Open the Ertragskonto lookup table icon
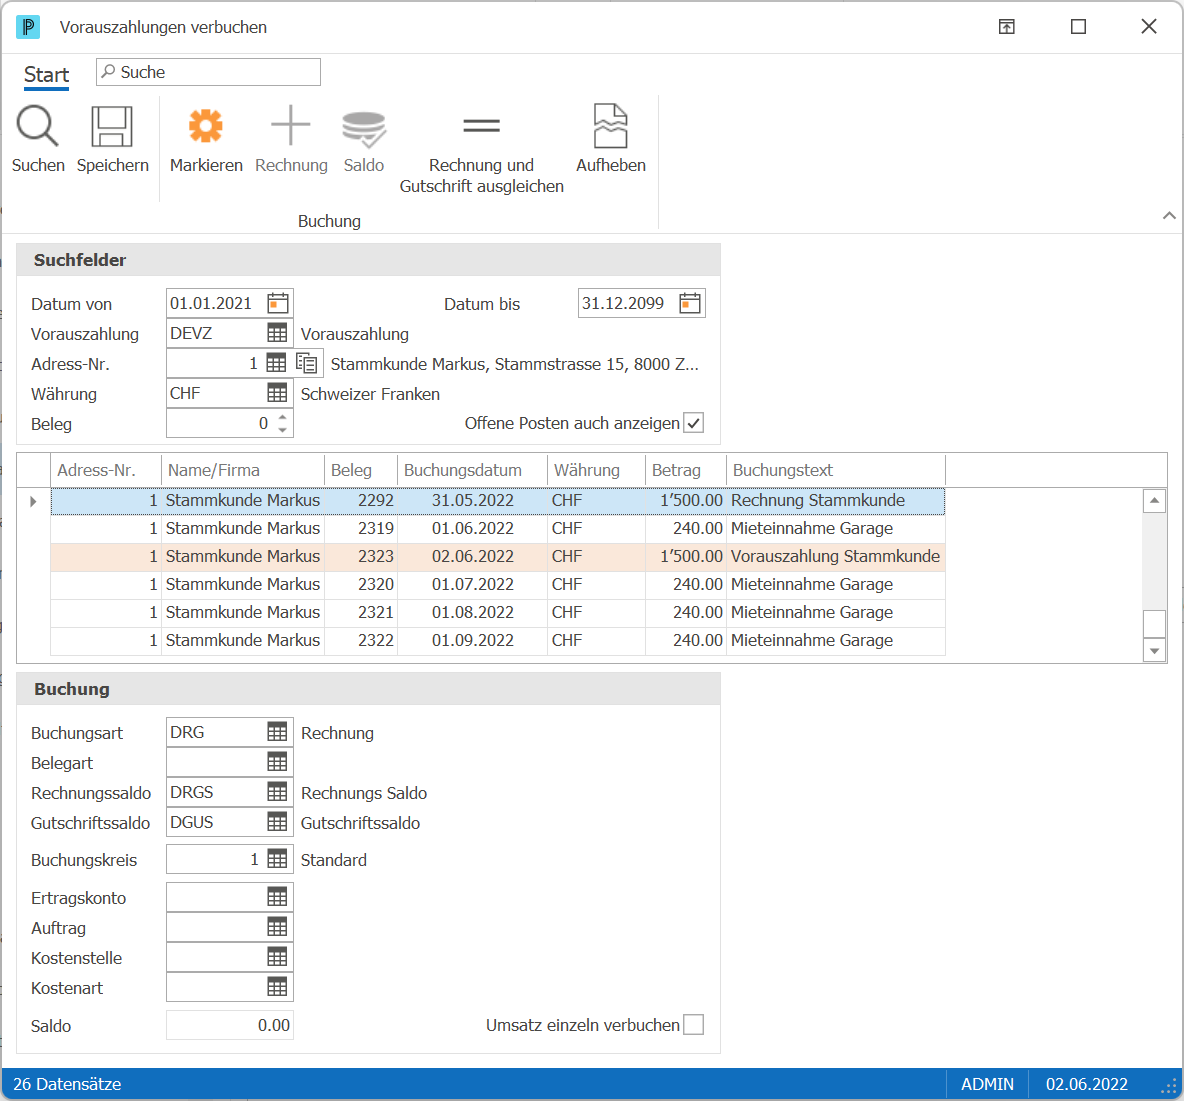 [x=277, y=897]
